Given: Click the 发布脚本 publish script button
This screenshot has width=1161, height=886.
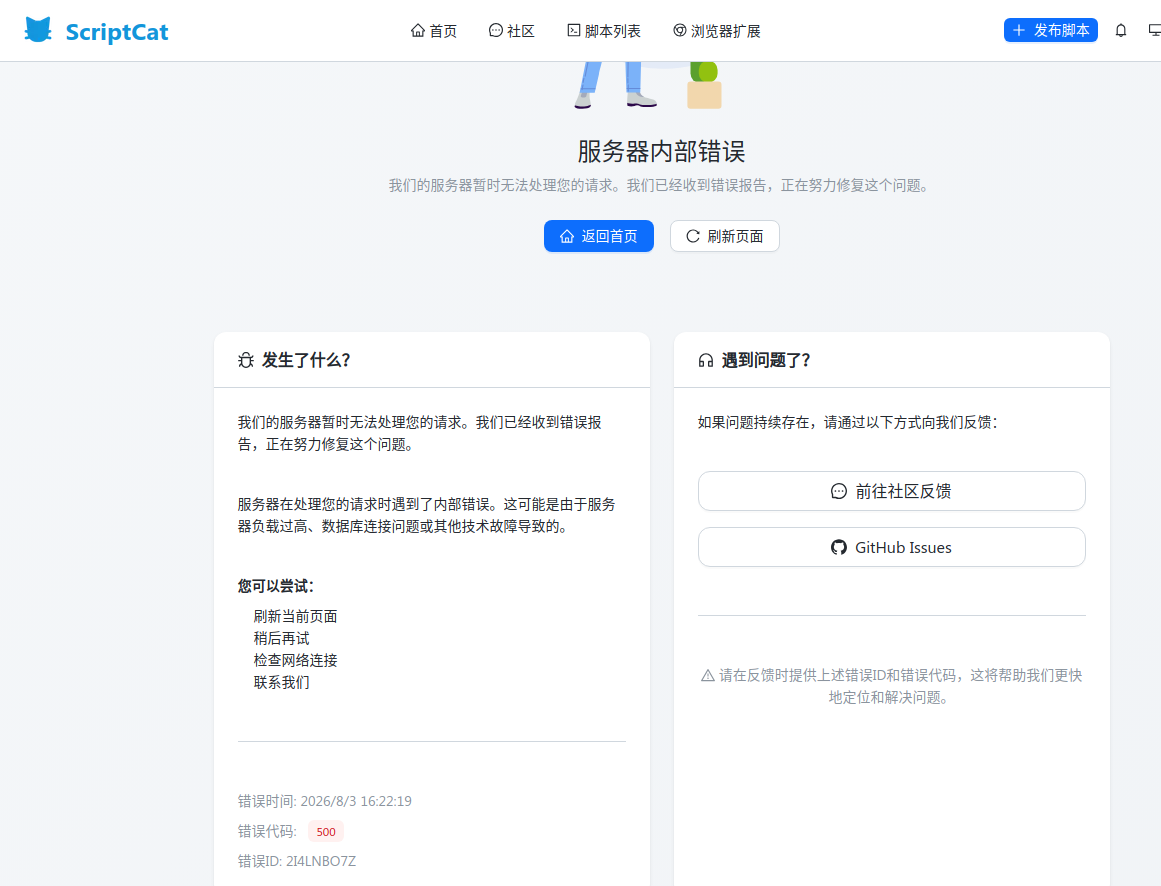Looking at the screenshot, I should pyautogui.click(x=1051, y=30).
